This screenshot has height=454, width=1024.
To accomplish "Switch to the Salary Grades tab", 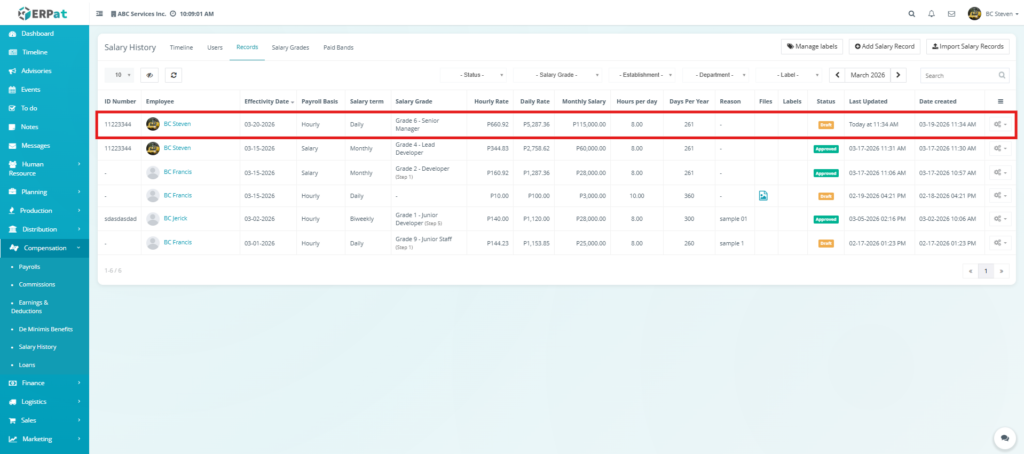I will click(x=290, y=47).
